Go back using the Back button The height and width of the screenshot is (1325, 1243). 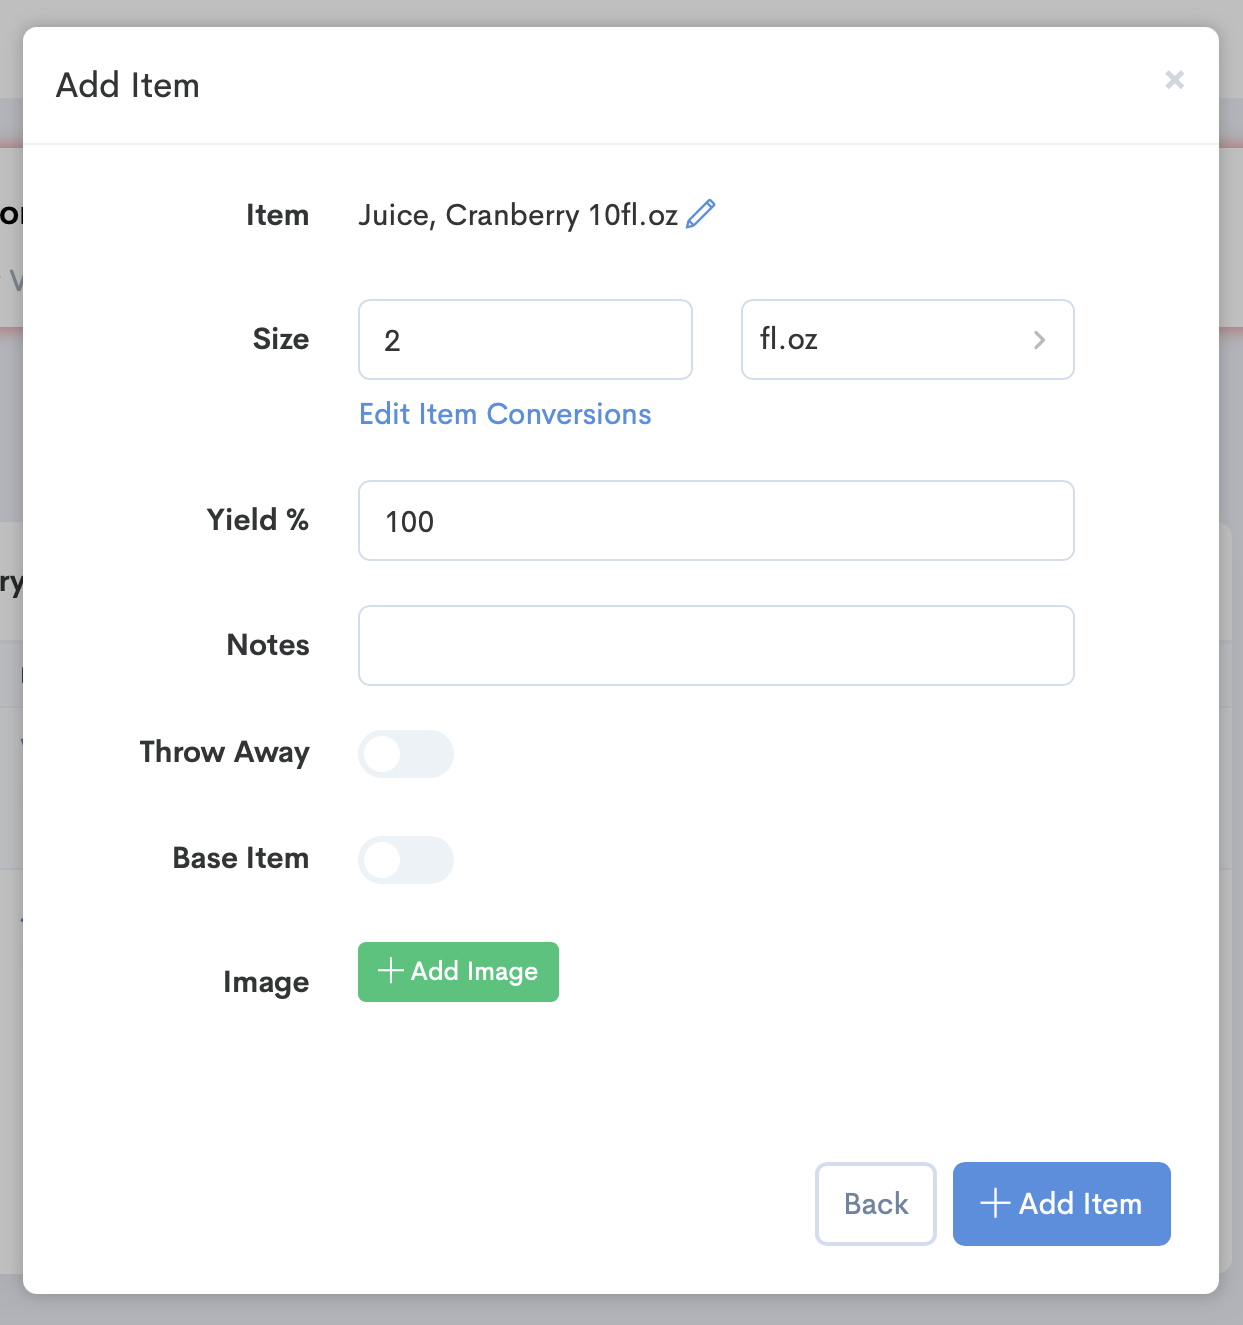(876, 1204)
